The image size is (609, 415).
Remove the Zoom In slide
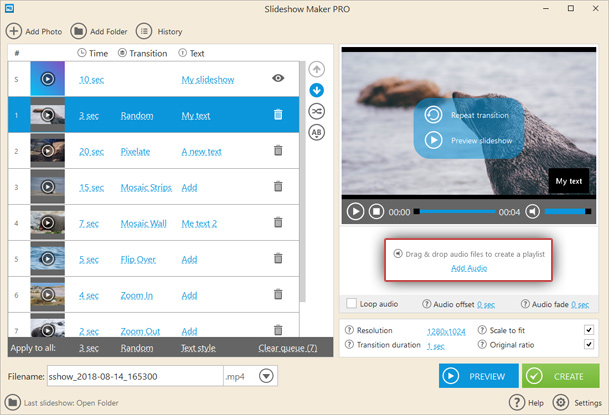pos(278,294)
